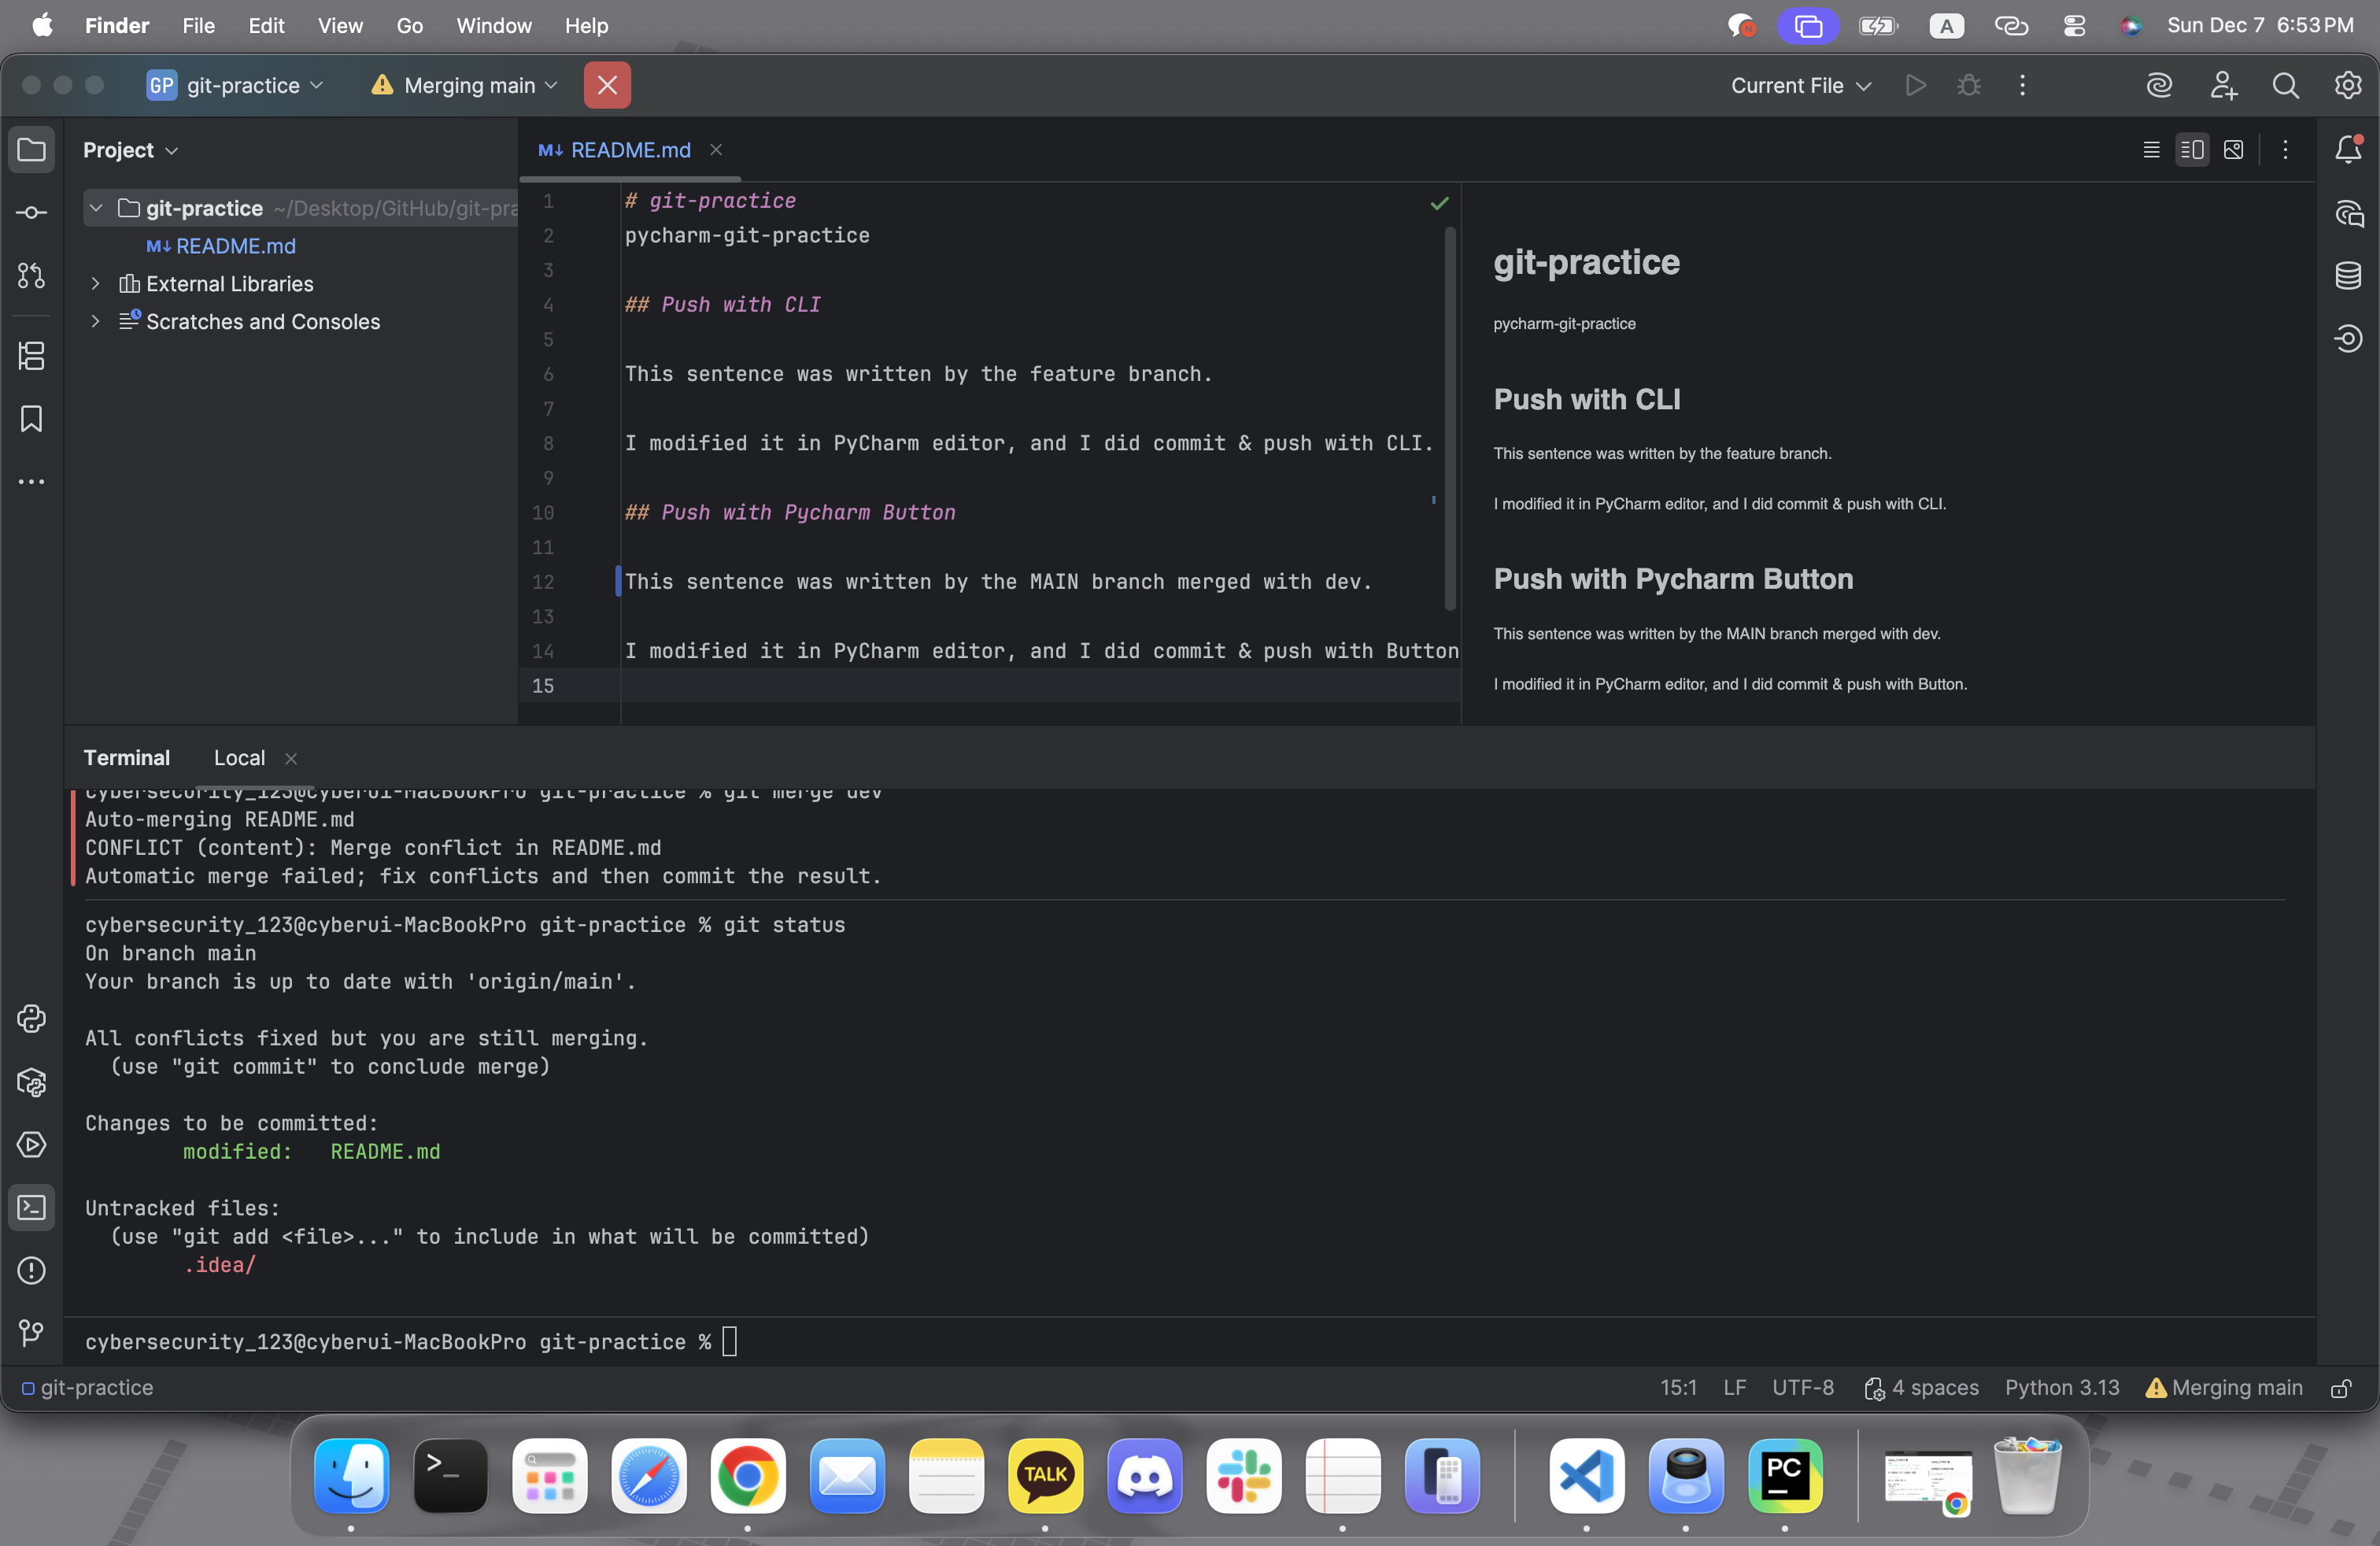Toggle read-only lock in status bar
Image resolution: width=2380 pixels, height=1546 pixels.
[2341, 1388]
